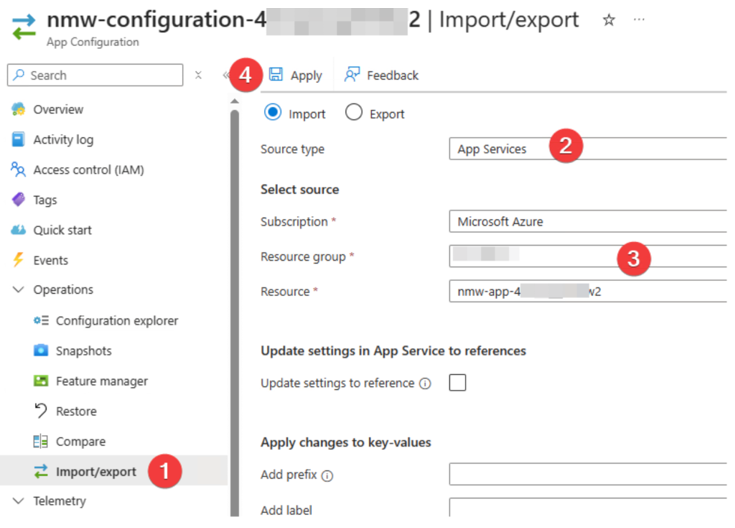Collapse the sidebar with the double-chevron icon
Image resolution: width=735 pixels, height=528 pixels.
coord(226,75)
